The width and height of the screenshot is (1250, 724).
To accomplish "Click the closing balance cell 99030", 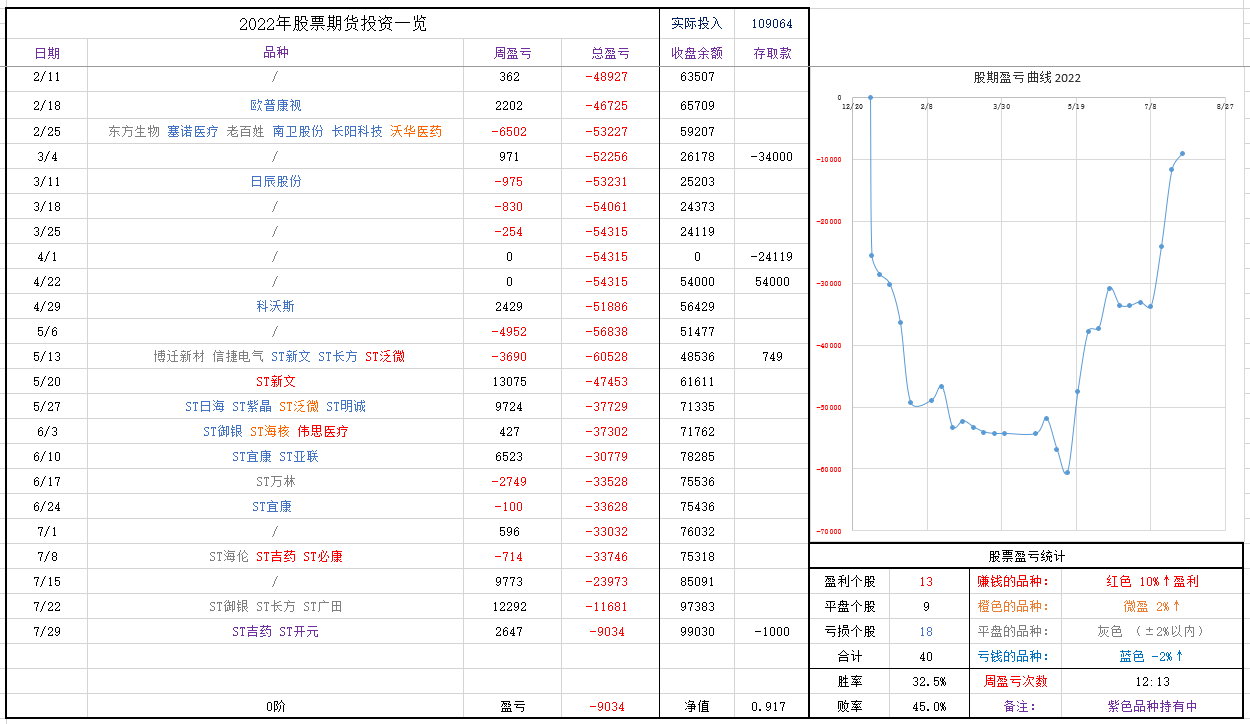I will coord(697,631).
